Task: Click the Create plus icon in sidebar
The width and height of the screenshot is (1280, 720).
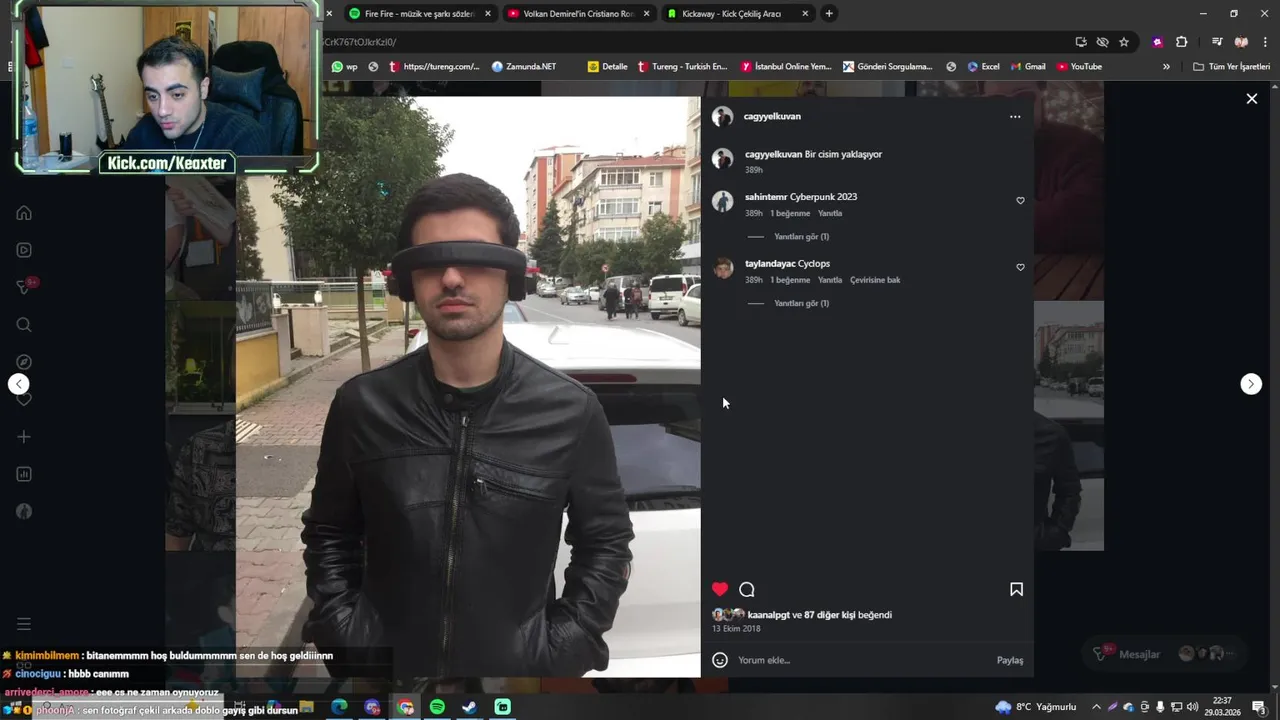Action: [x=24, y=437]
